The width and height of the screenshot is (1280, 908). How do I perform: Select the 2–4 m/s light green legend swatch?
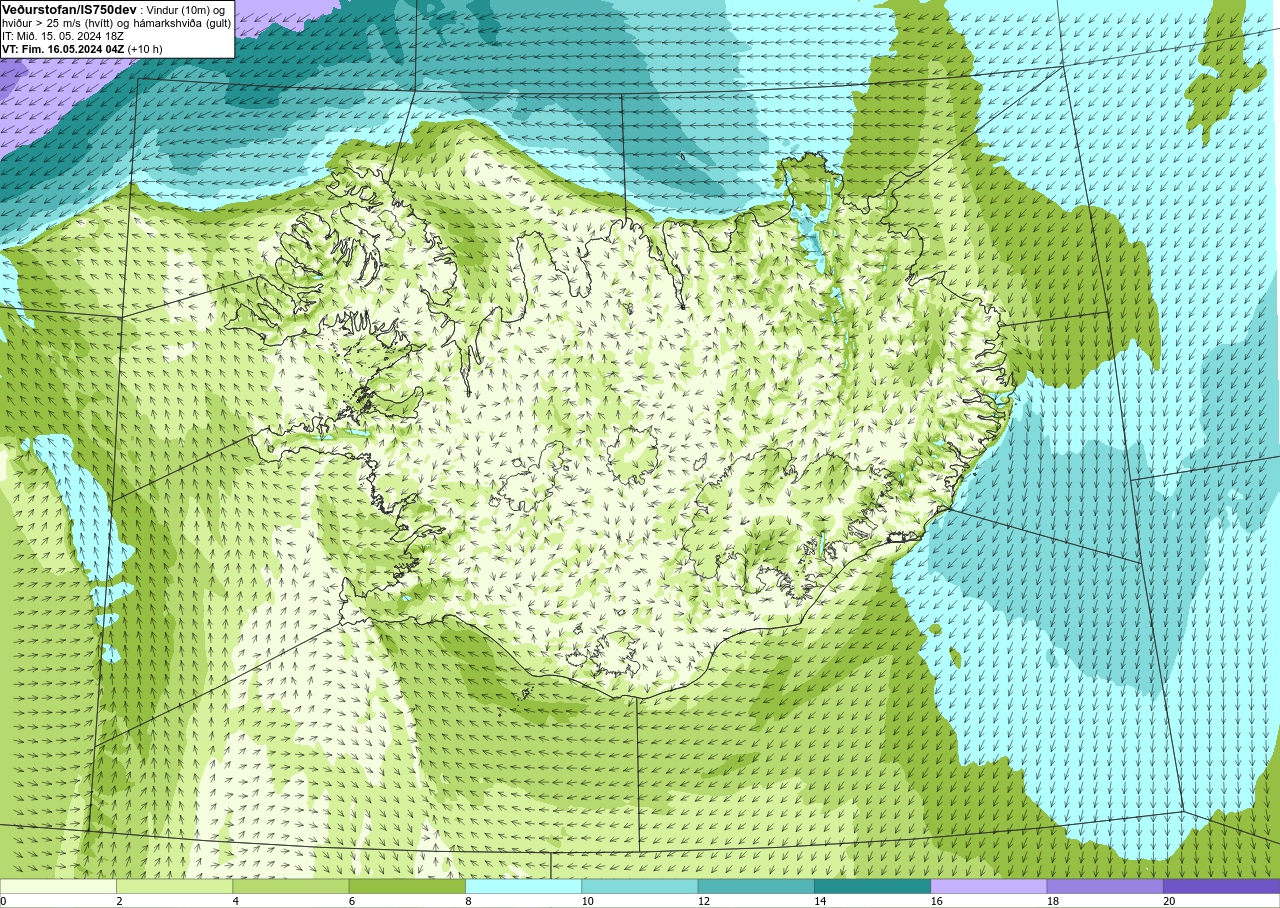[174, 886]
